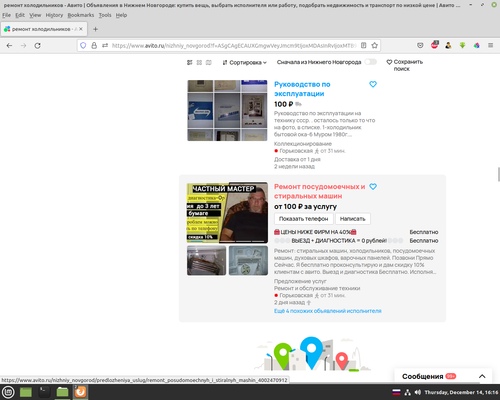
Task: Close the ремонт холодильников tab
Action: 81,29
